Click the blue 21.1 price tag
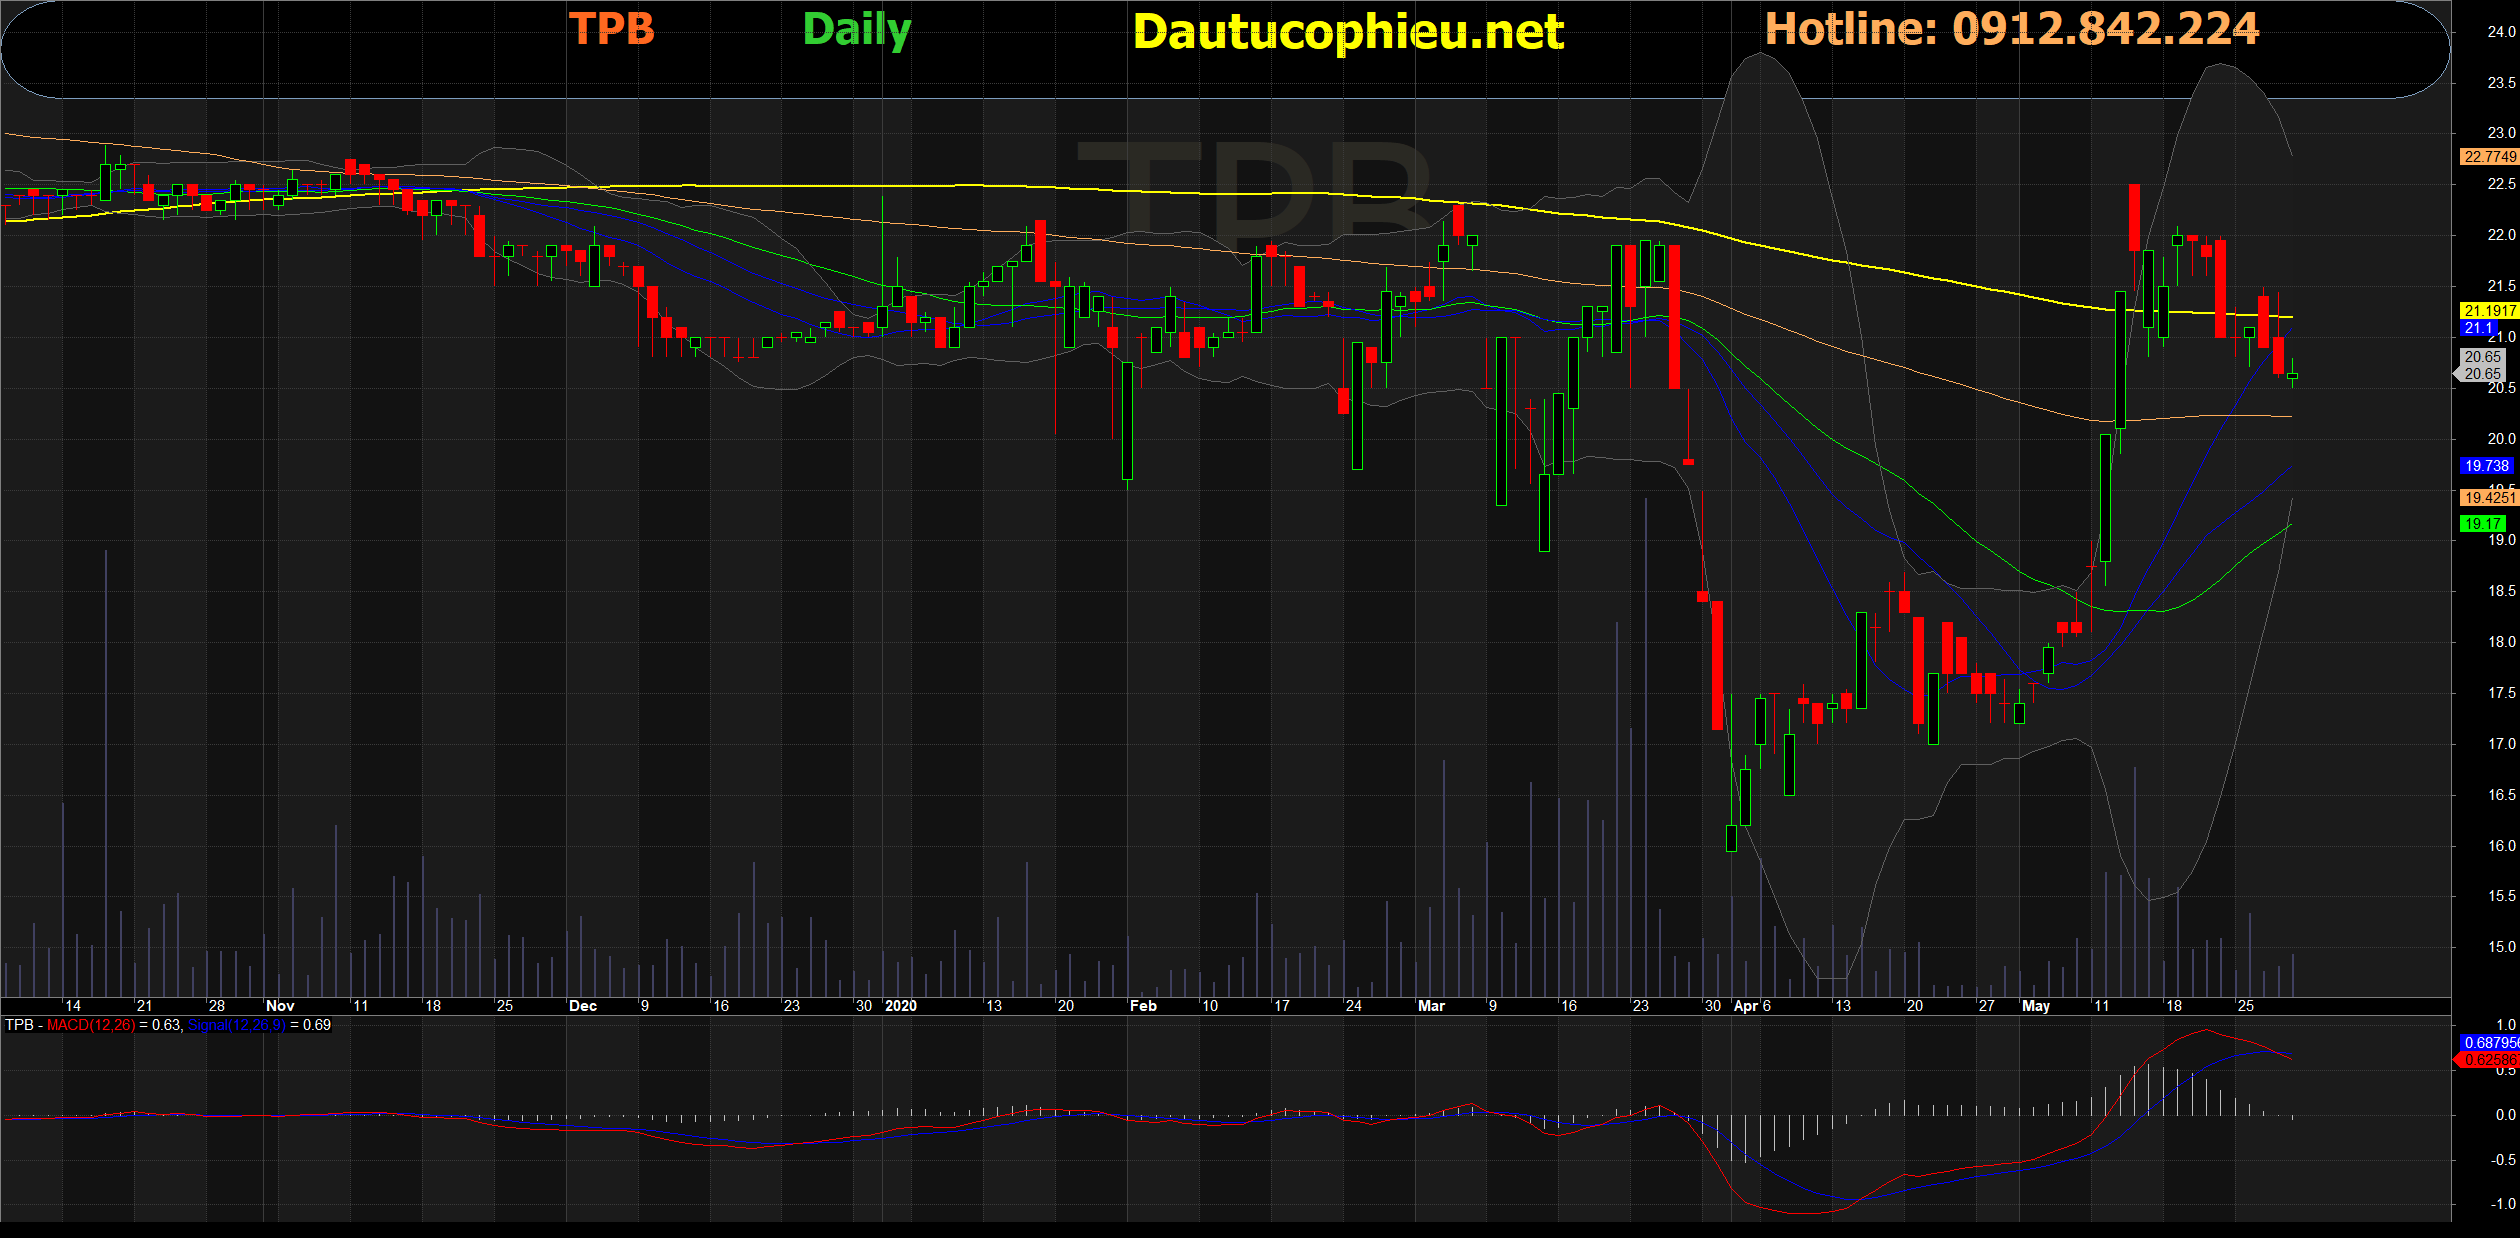 click(2478, 328)
